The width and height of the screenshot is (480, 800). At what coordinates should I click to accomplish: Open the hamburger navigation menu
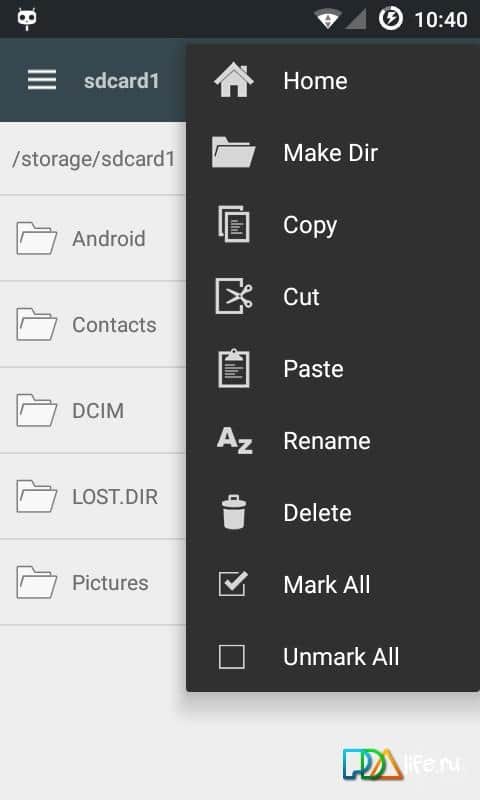[x=42, y=80]
